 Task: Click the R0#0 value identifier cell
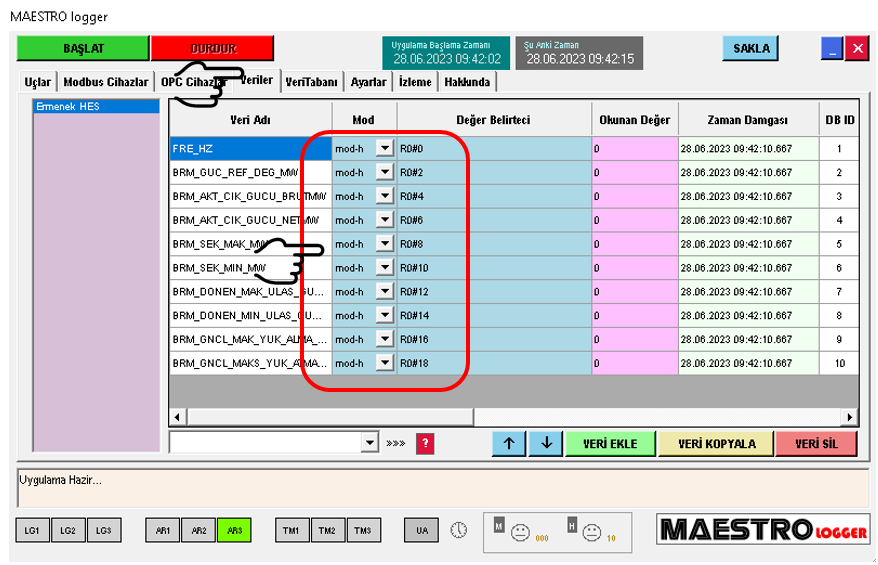tap(494, 148)
